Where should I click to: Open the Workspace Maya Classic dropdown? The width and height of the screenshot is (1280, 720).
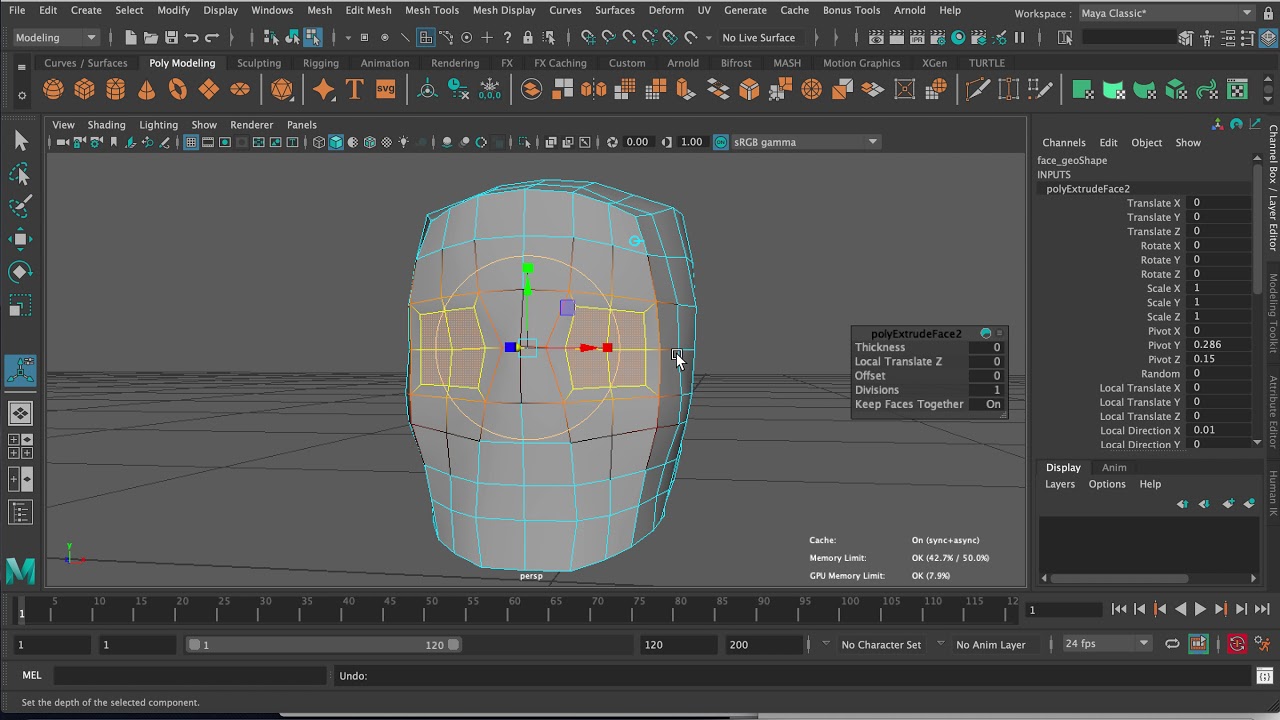point(1166,13)
